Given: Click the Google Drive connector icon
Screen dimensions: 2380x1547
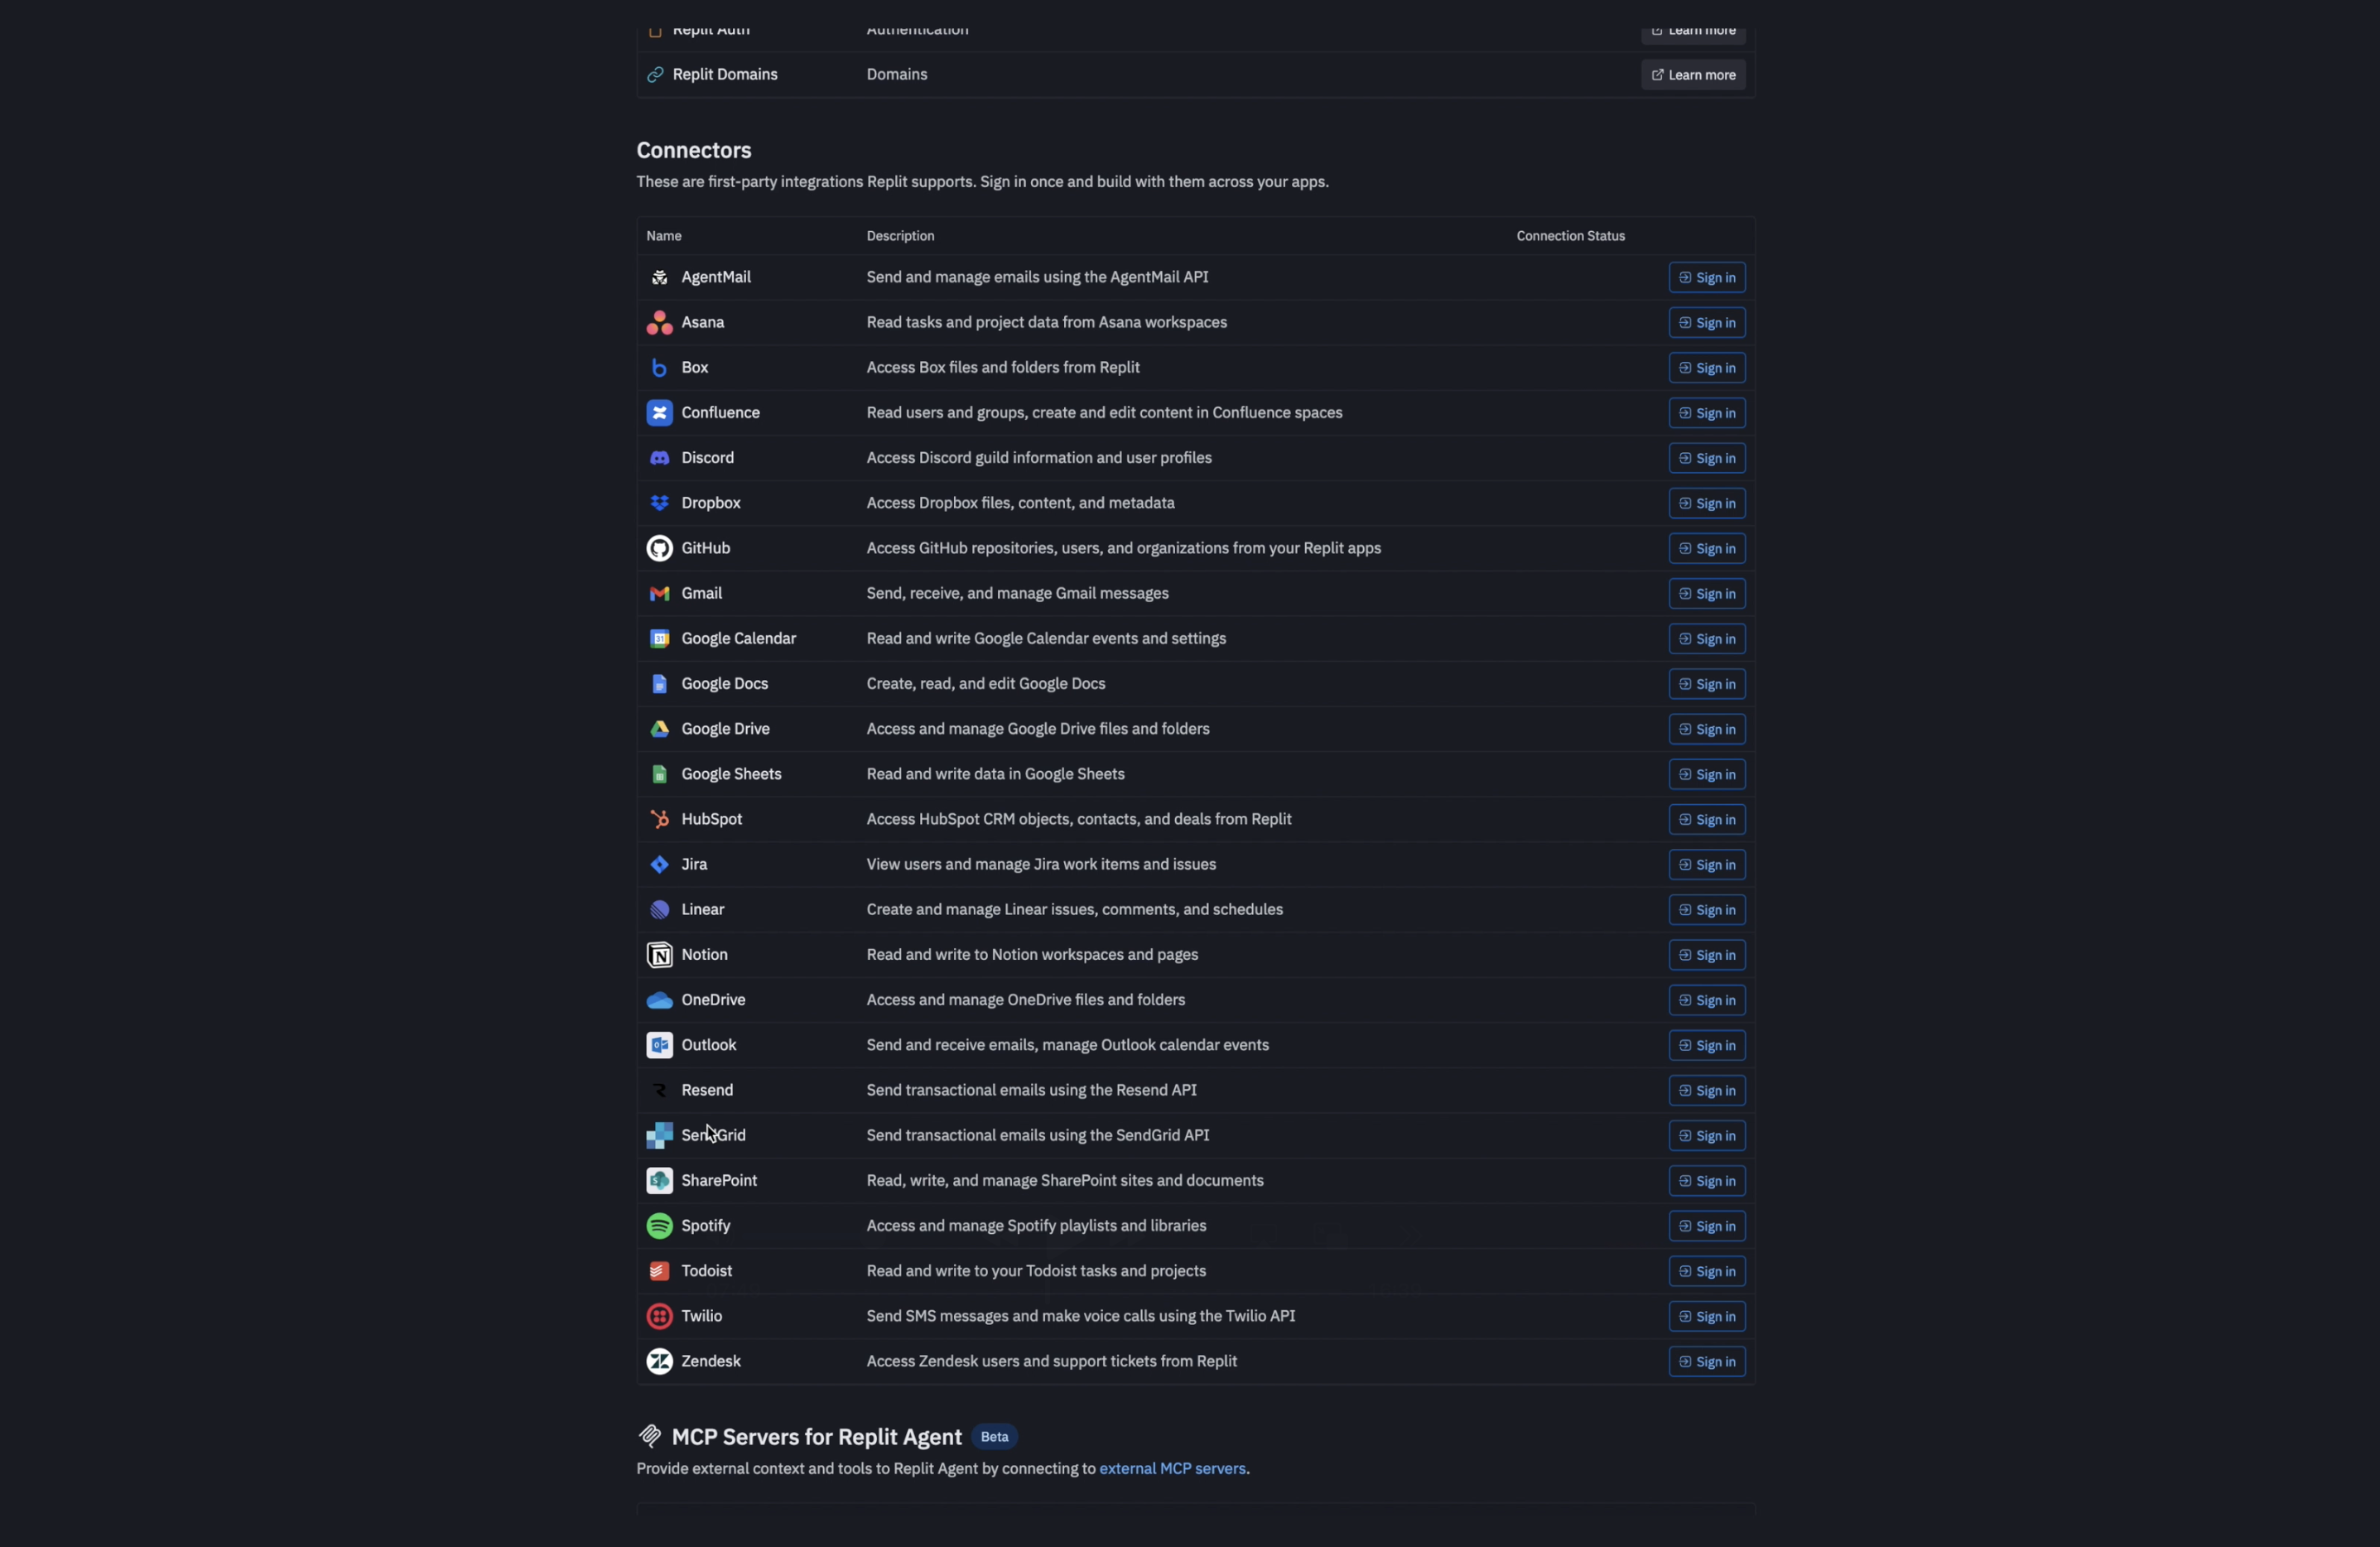Looking at the screenshot, I should (x=659, y=728).
